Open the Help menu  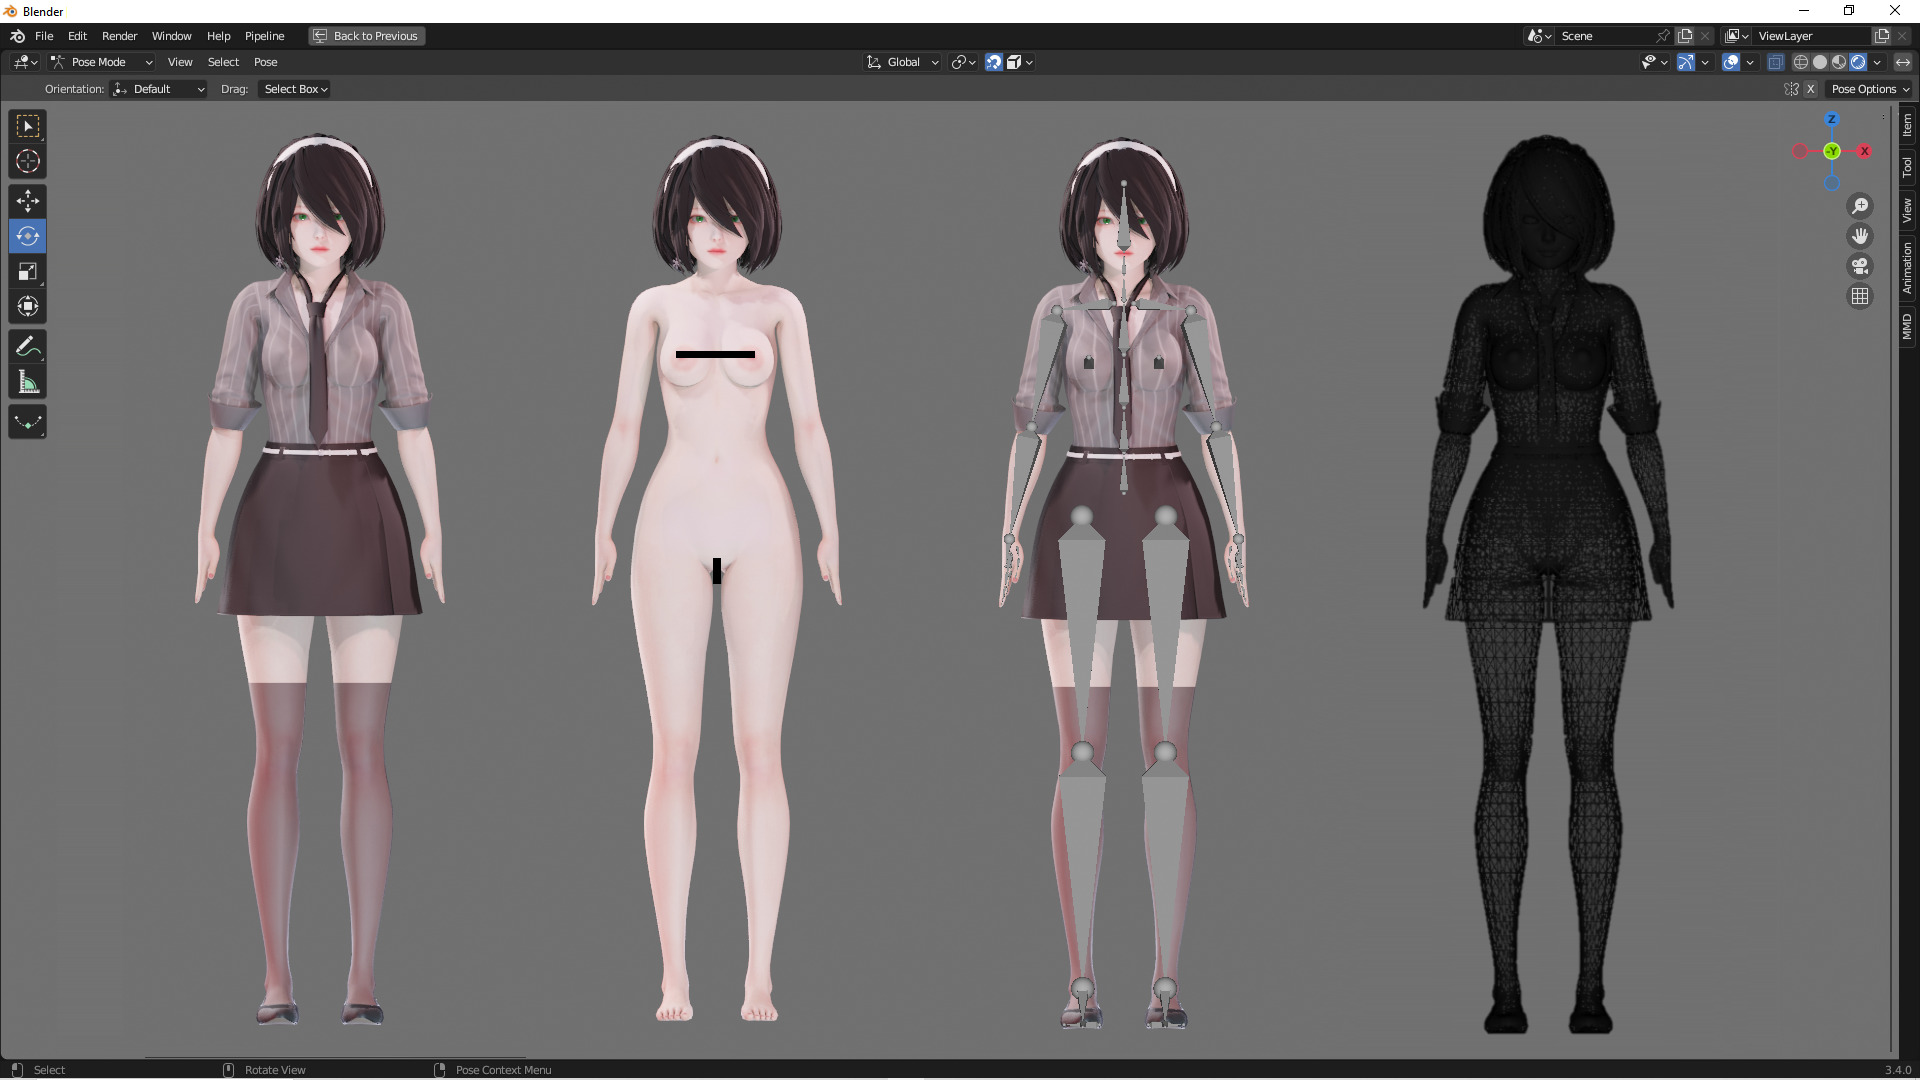coord(218,36)
